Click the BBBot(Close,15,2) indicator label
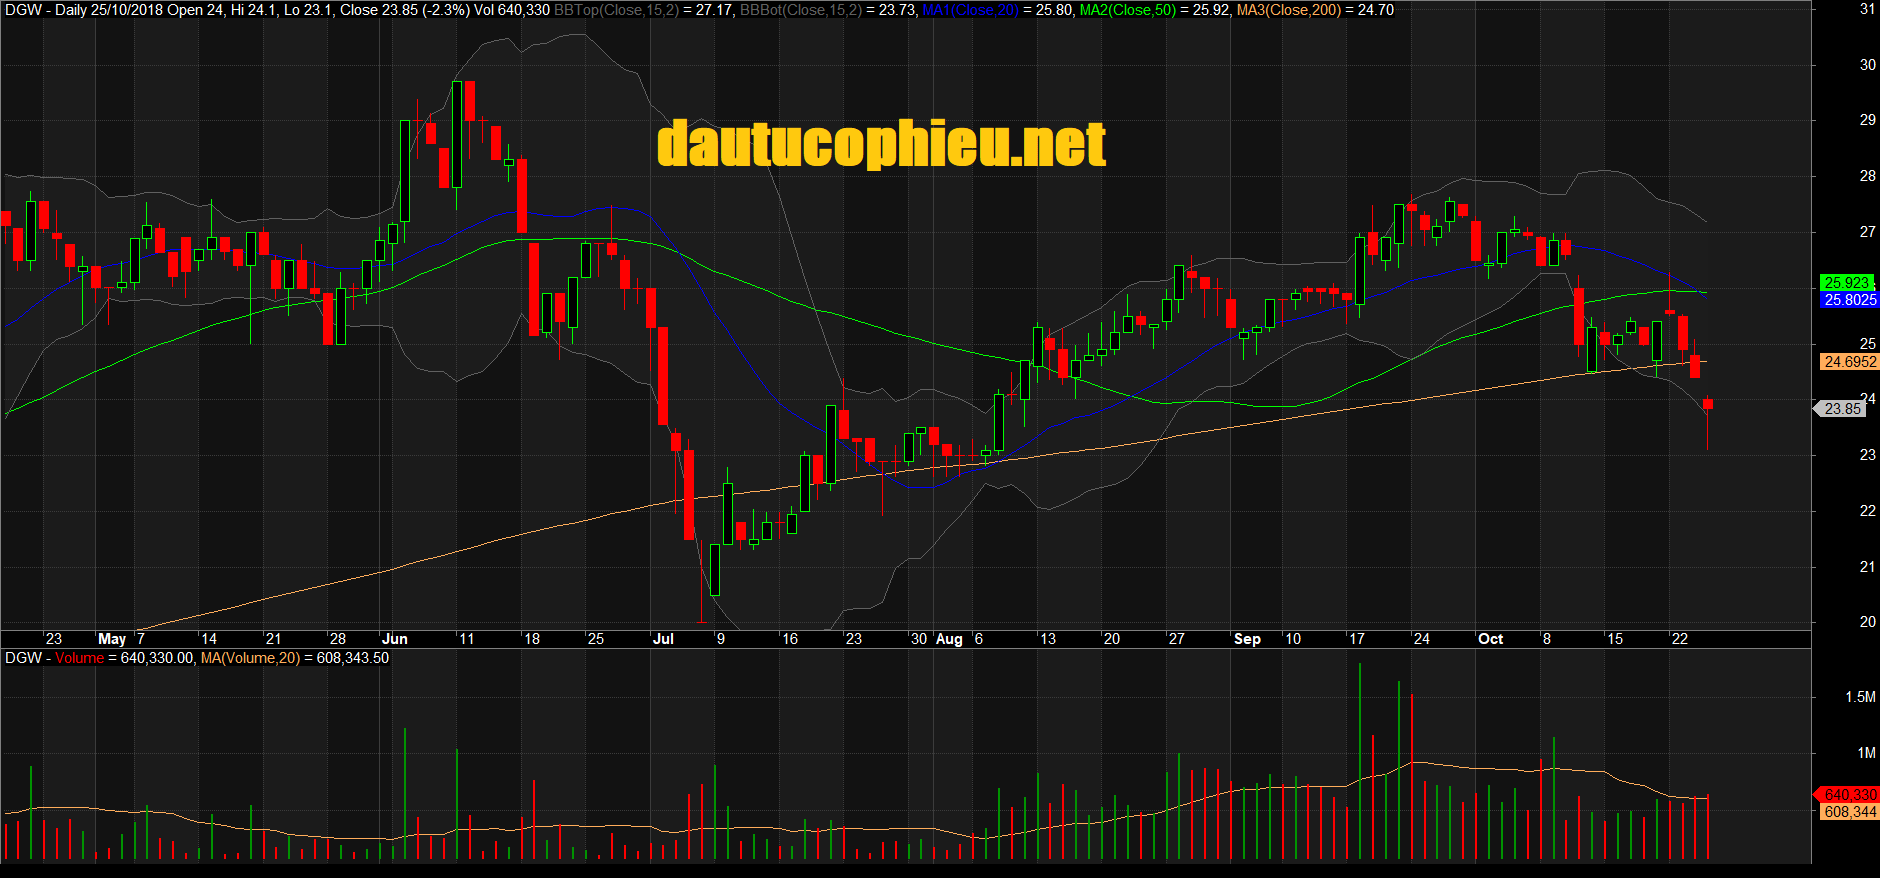 point(800,10)
